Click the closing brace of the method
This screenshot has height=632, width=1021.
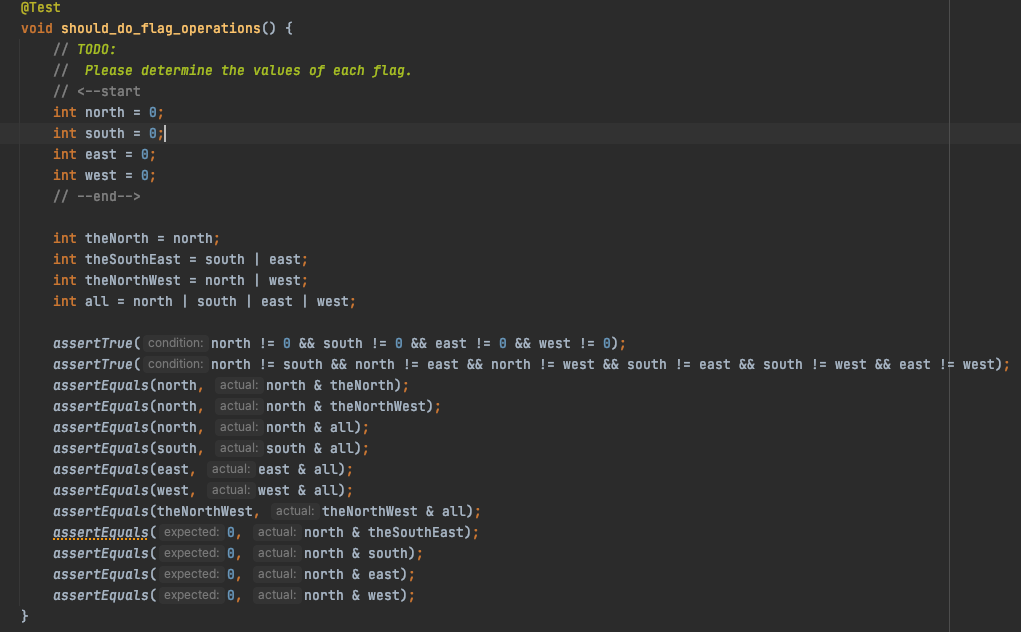[25, 616]
